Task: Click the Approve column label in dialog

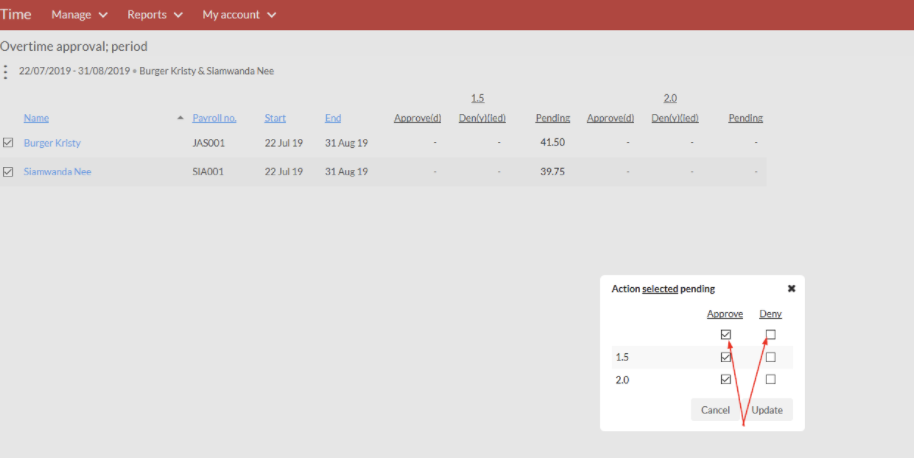Action: click(725, 313)
